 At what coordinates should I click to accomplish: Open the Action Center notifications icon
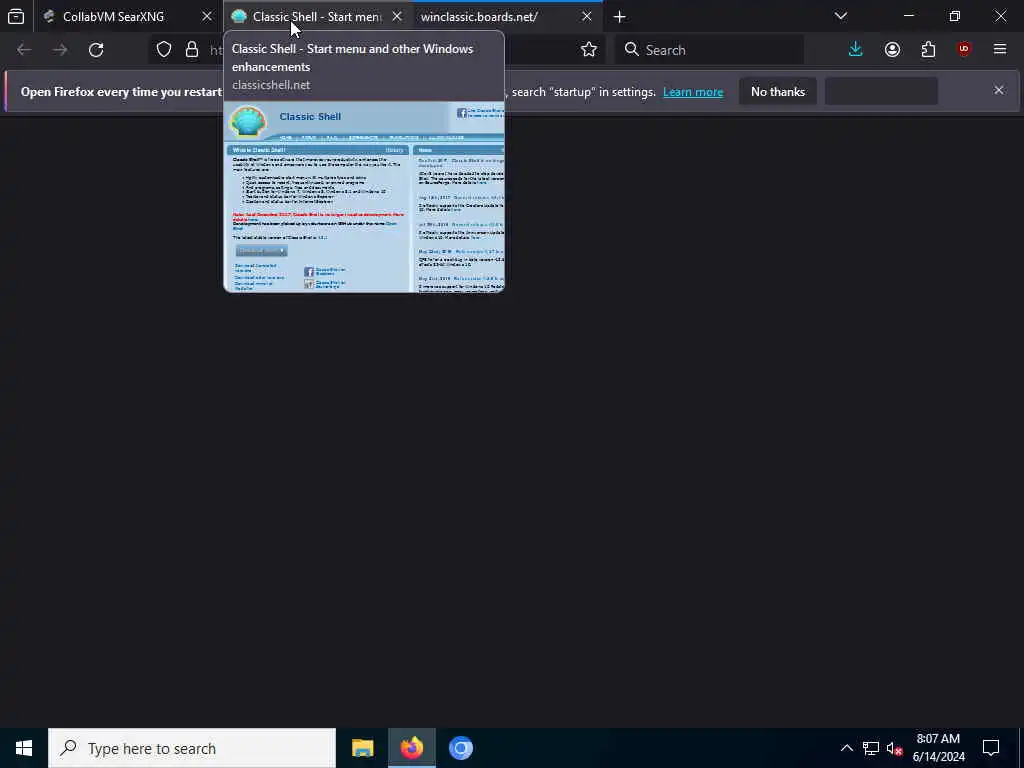[x=991, y=748]
